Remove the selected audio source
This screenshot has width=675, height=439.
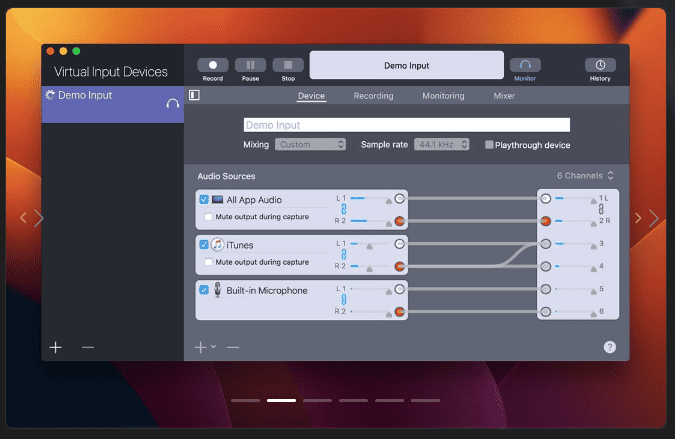coord(233,347)
